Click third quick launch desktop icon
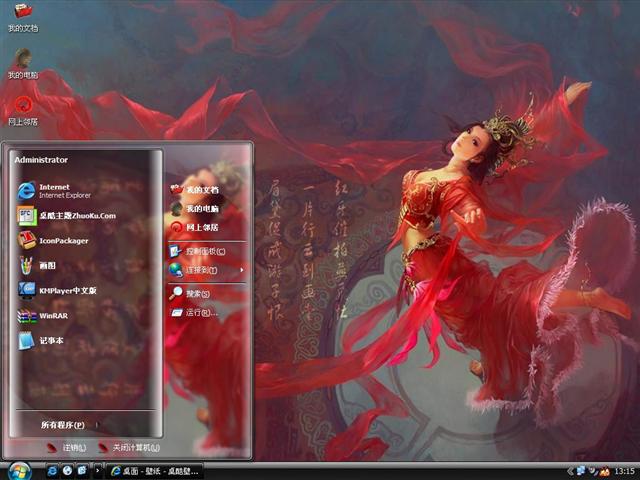 (x=82, y=471)
